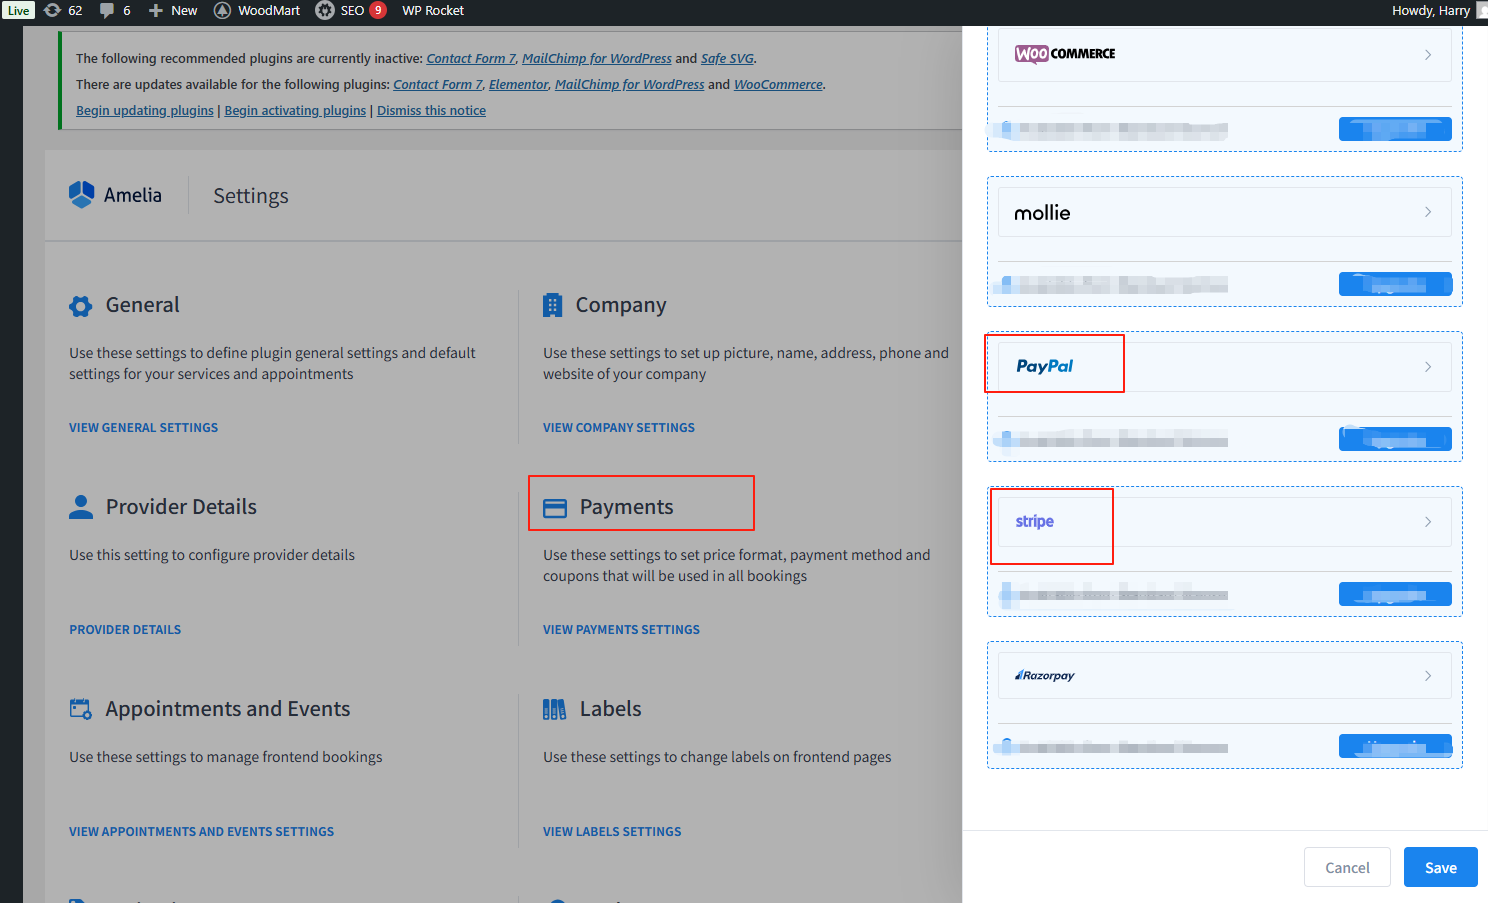
Task: Open View Payments Settings link
Action: coord(621,630)
